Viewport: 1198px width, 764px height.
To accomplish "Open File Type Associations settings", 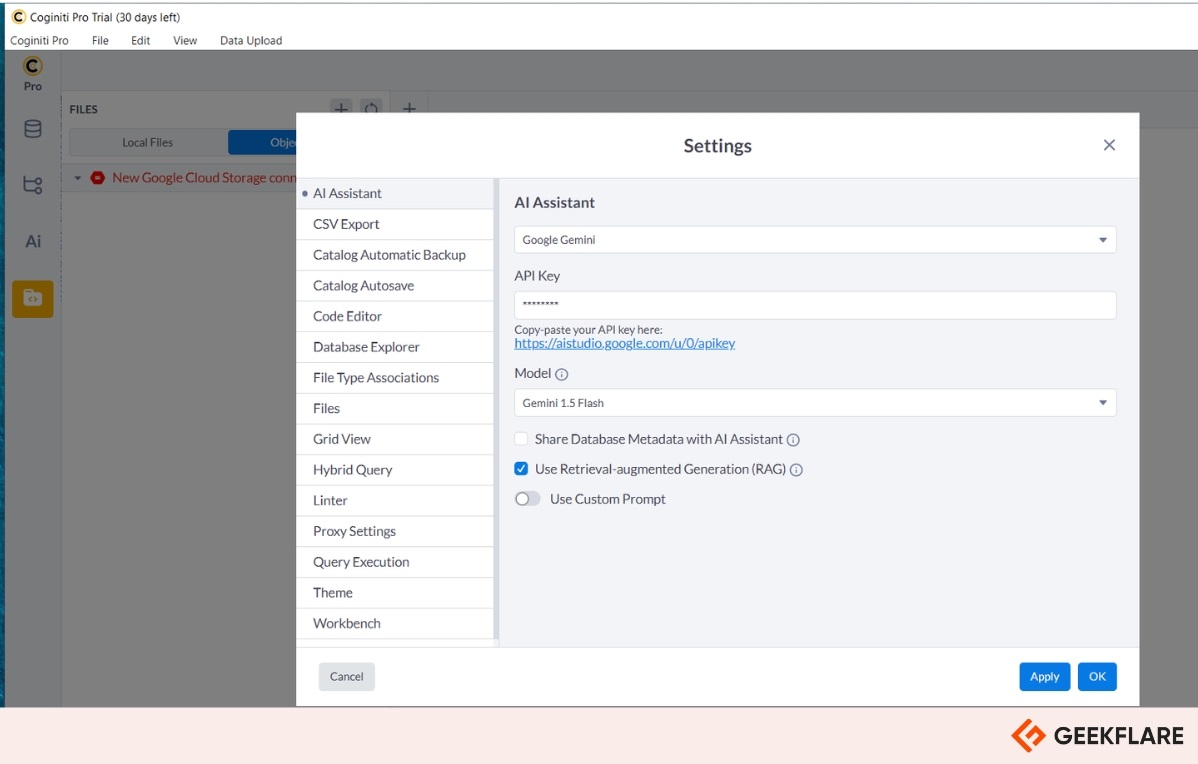I will 395,378.
